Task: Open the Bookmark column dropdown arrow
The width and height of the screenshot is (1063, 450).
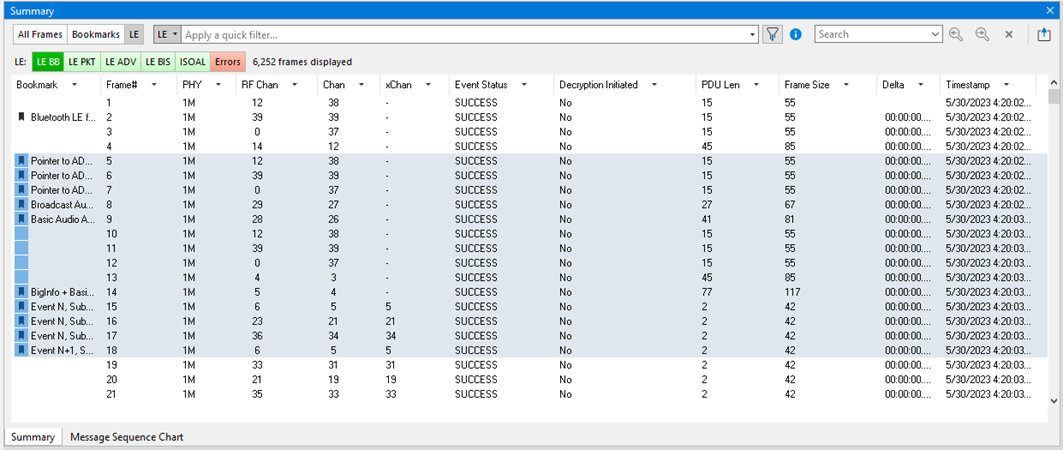Action: pyautogui.click(x=73, y=85)
